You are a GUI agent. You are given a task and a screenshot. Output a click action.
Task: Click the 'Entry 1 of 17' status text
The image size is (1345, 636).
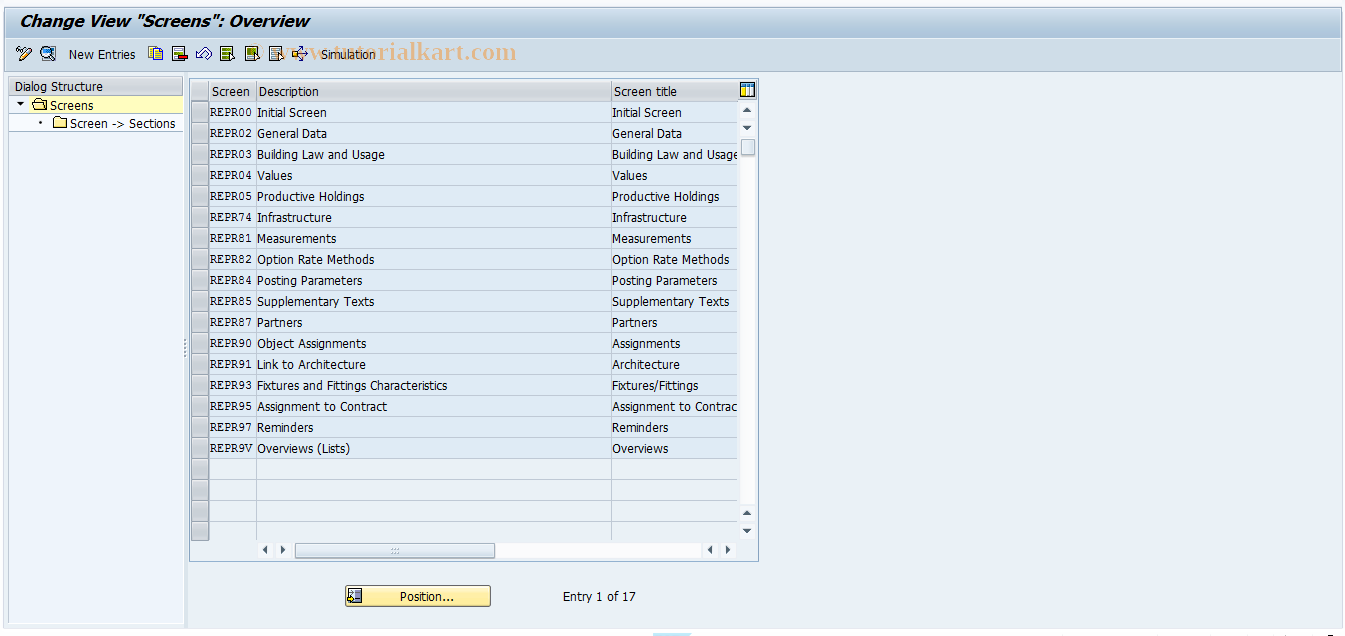(x=599, y=597)
